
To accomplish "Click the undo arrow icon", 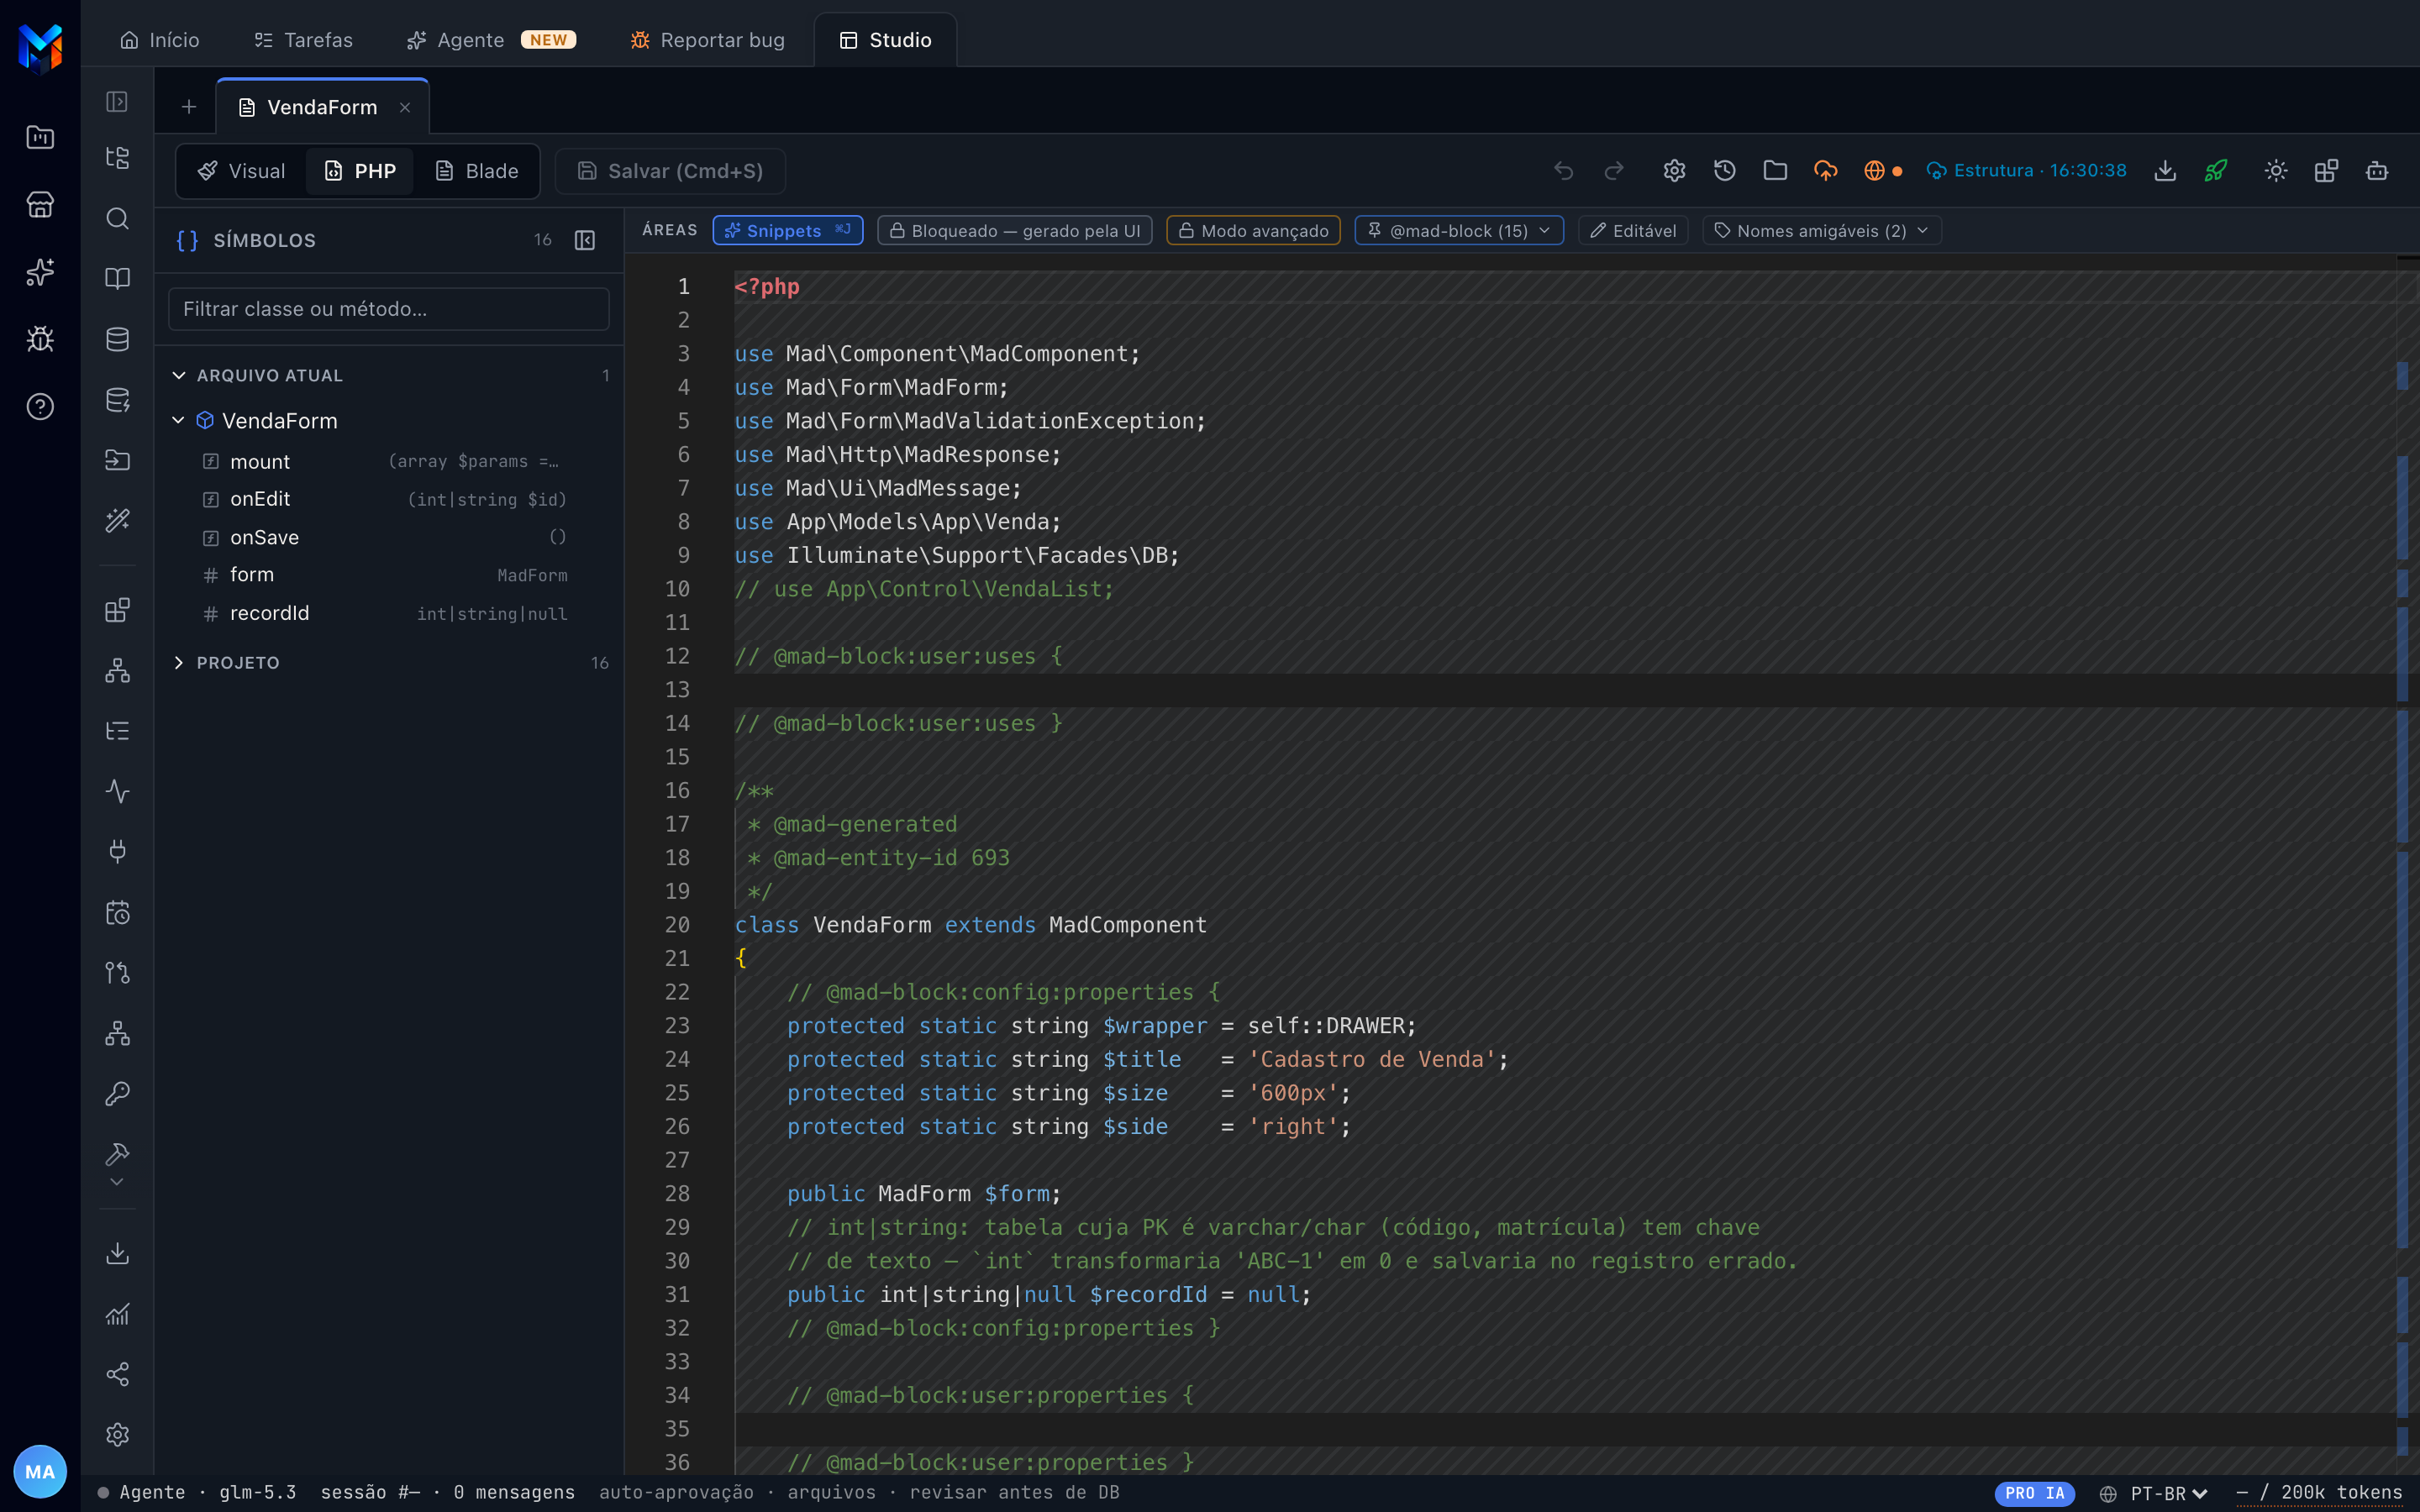I will click(x=1564, y=171).
